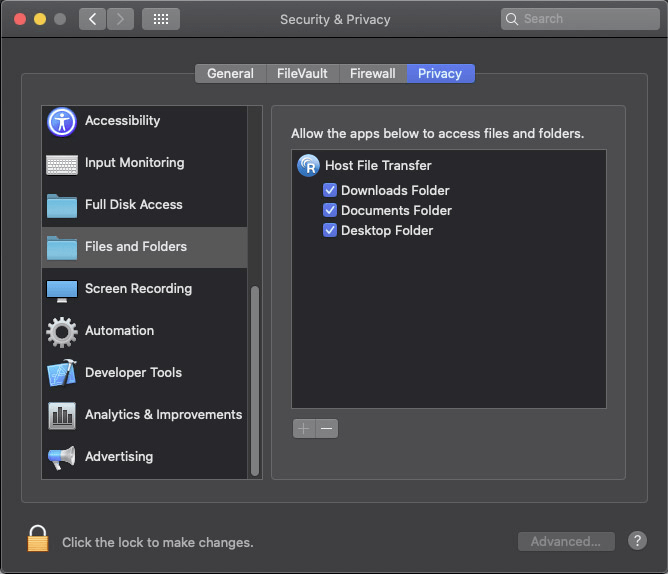The height and width of the screenshot is (575, 669).
Task: Choose the Advertising label
Action: 119,456
